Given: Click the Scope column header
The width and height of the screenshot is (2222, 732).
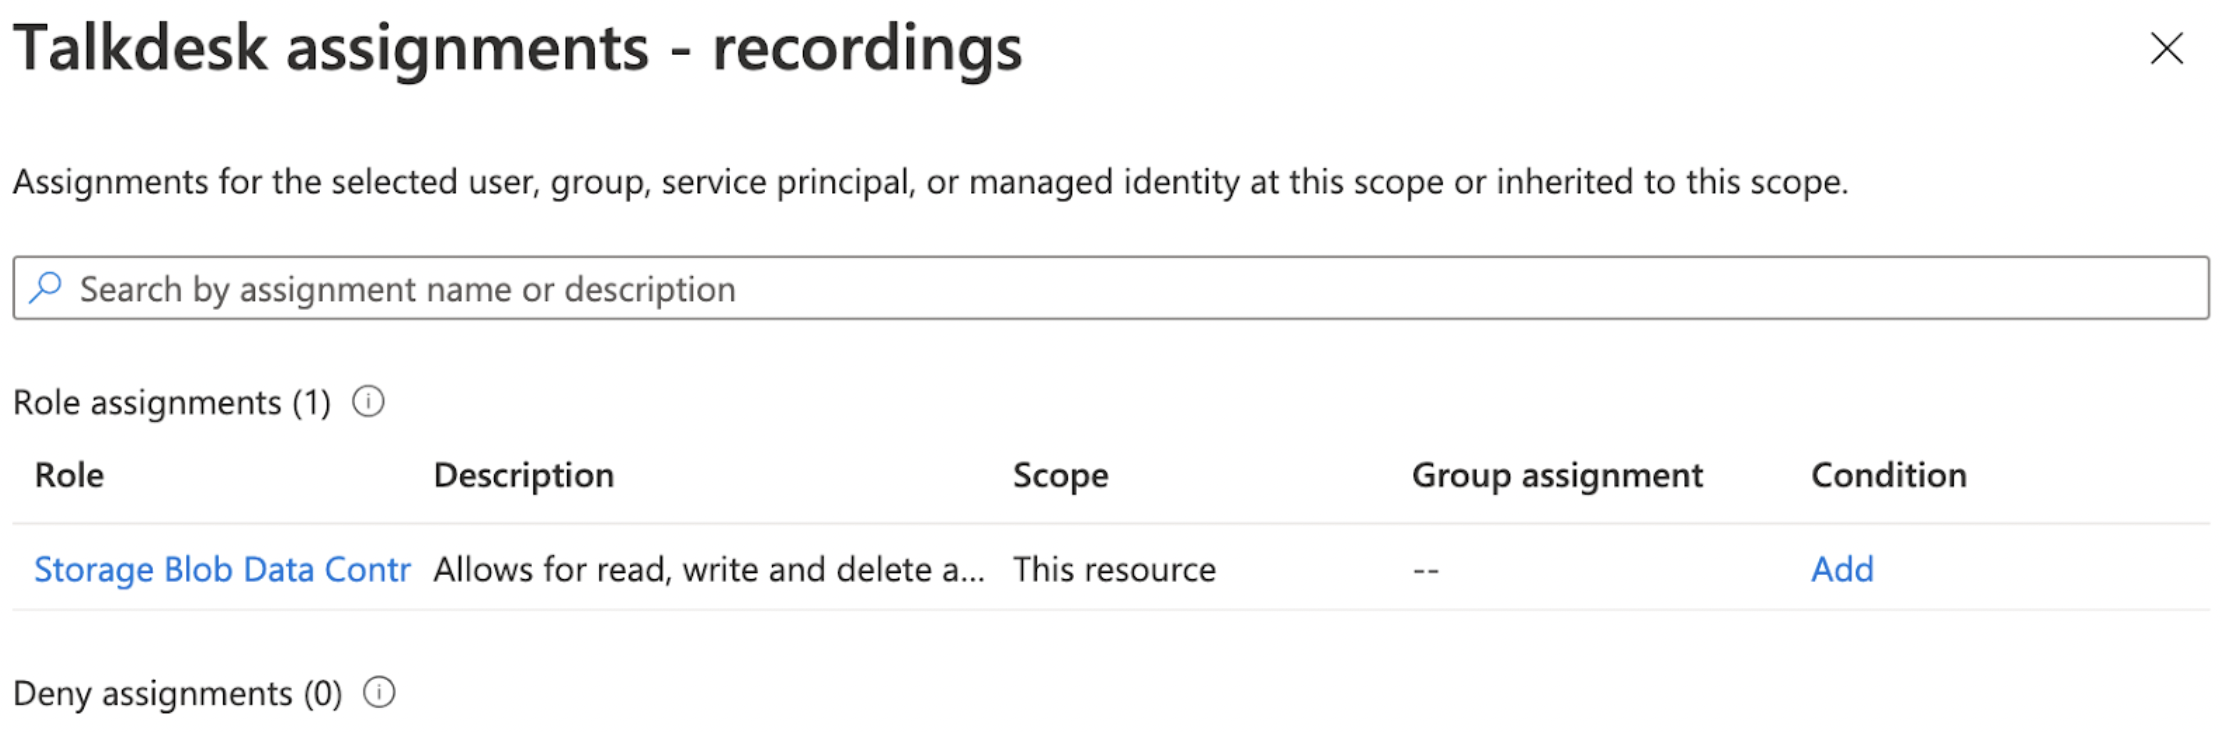Looking at the screenshot, I should tap(1060, 475).
